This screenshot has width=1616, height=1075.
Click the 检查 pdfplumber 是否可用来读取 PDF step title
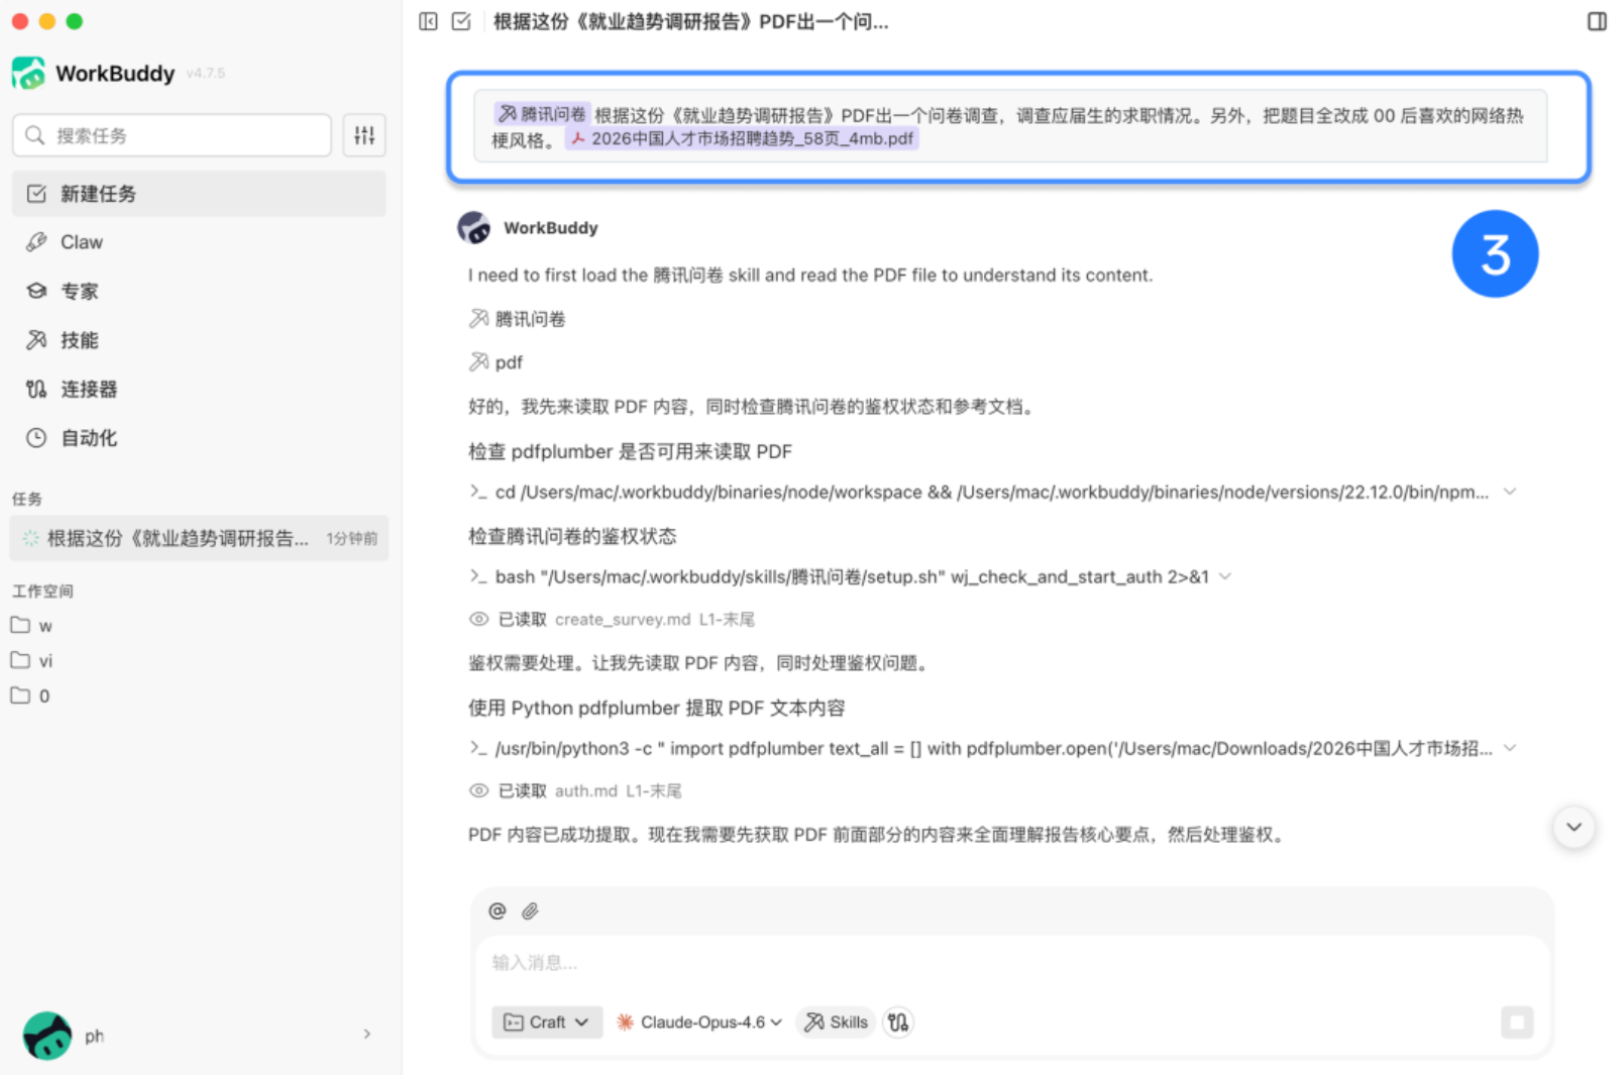point(630,452)
